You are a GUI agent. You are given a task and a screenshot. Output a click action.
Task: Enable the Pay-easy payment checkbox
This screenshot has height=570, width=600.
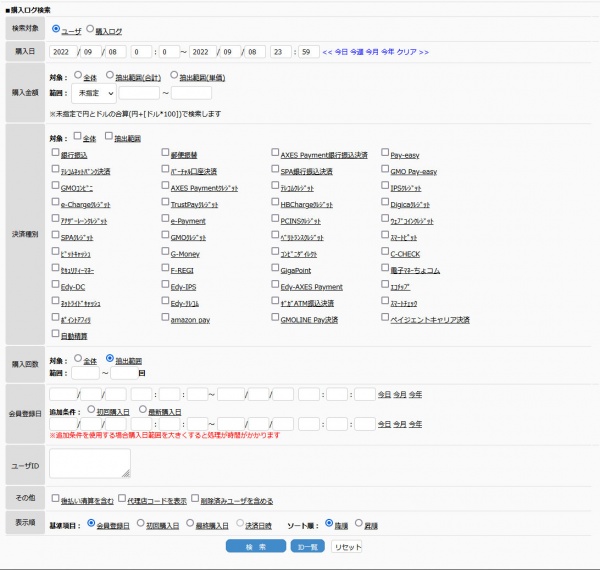click(x=385, y=155)
